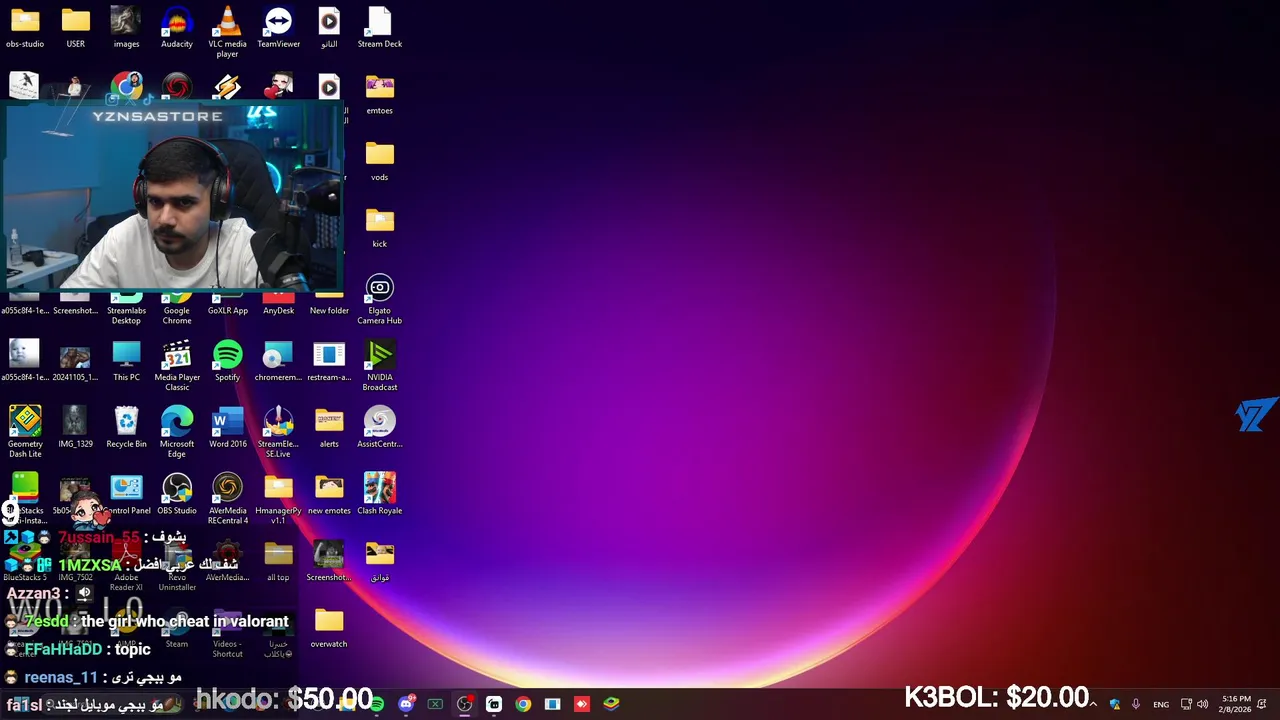Open Discord from the taskbar
This screenshot has height=720, width=1280.
[406, 704]
